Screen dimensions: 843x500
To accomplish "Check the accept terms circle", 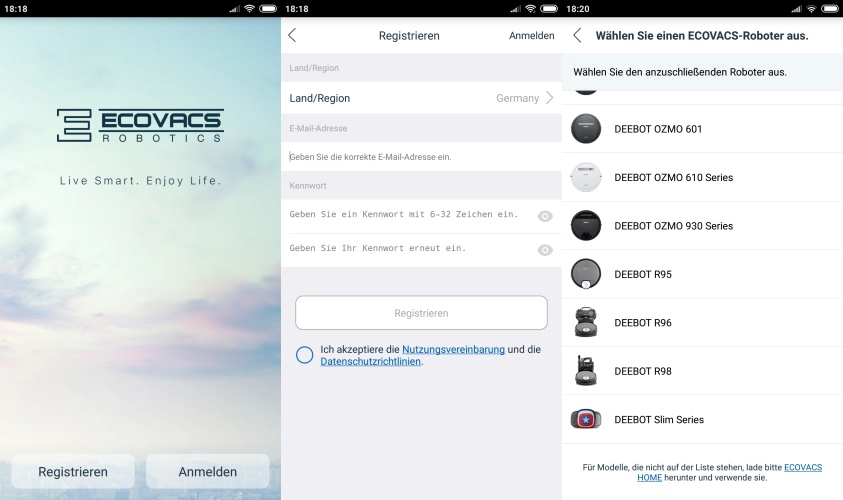I will 304,355.
